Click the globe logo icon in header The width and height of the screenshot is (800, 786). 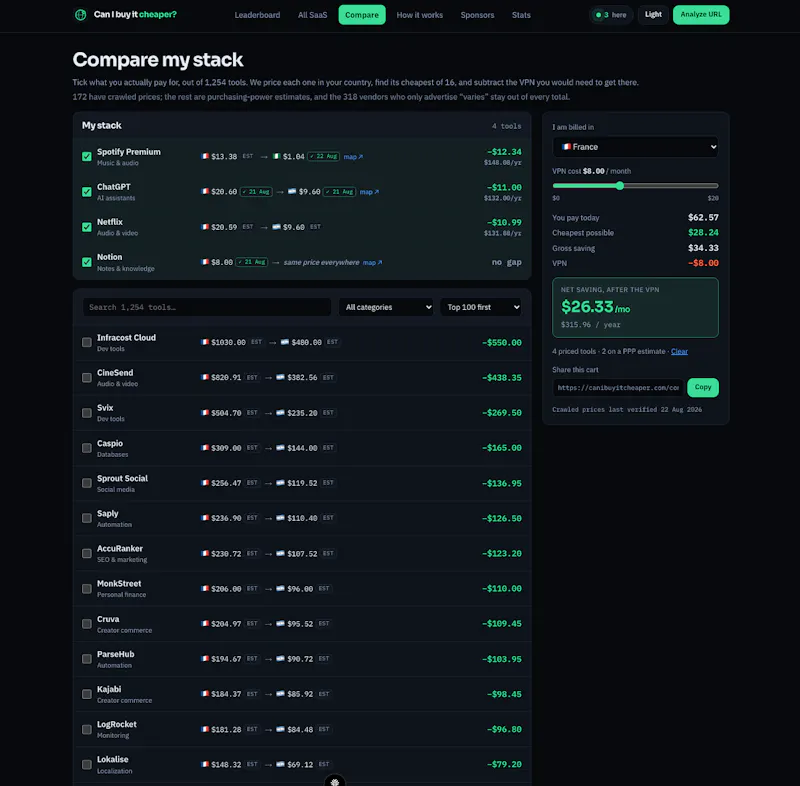81,15
